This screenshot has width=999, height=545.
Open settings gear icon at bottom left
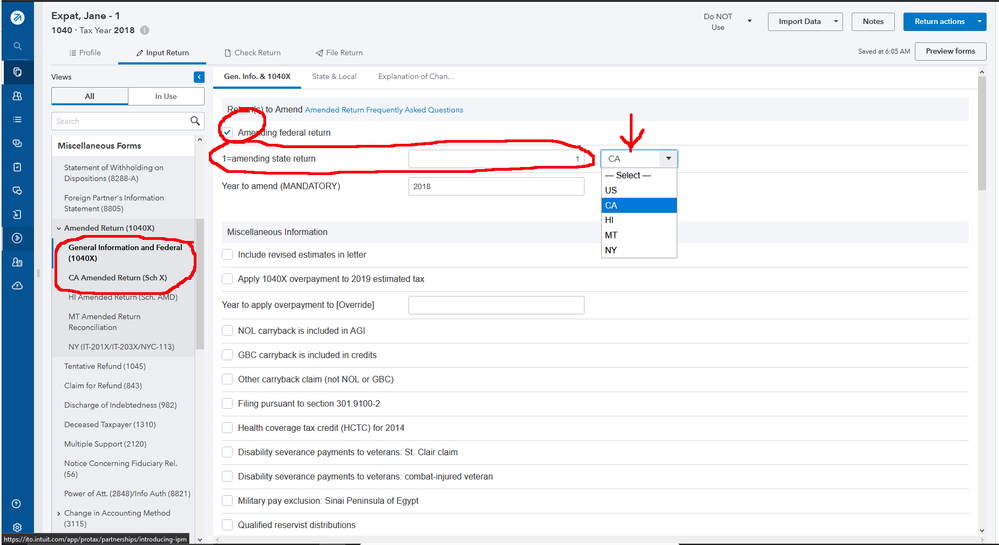pos(17,527)
